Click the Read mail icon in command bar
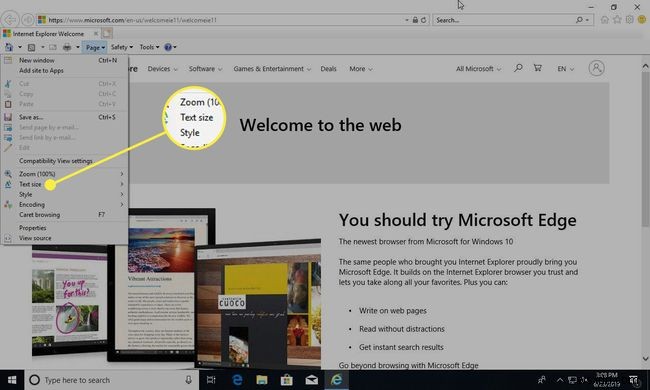 [x=53, y=47]
